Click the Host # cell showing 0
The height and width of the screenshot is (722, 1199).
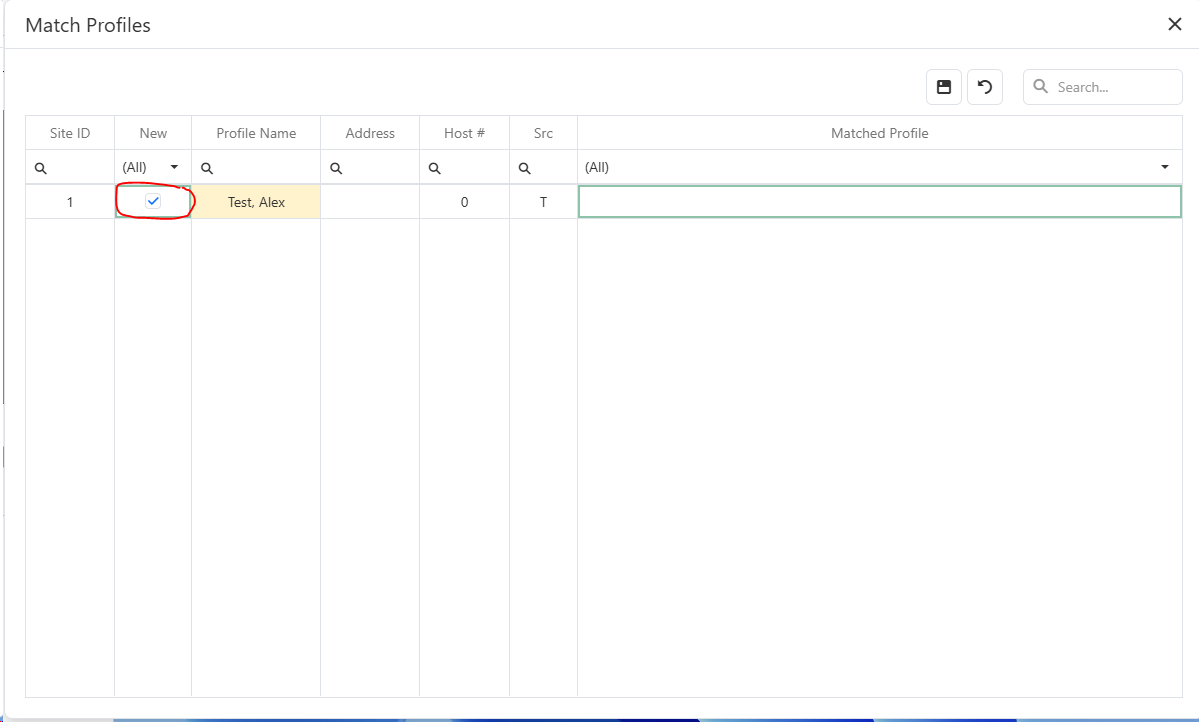[464, 202]
